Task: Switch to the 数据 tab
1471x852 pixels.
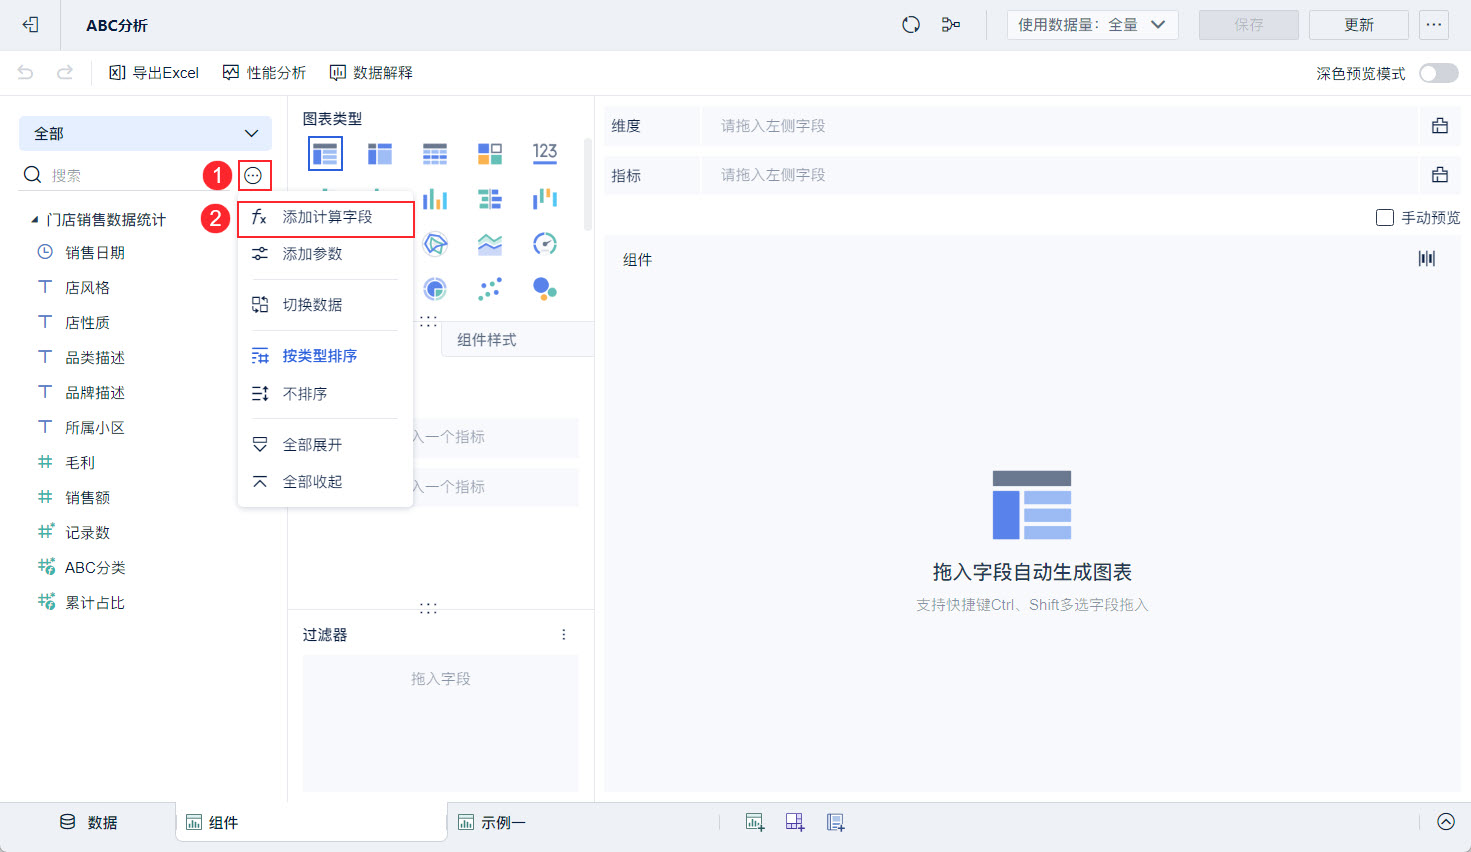Action: pos(89,822)
